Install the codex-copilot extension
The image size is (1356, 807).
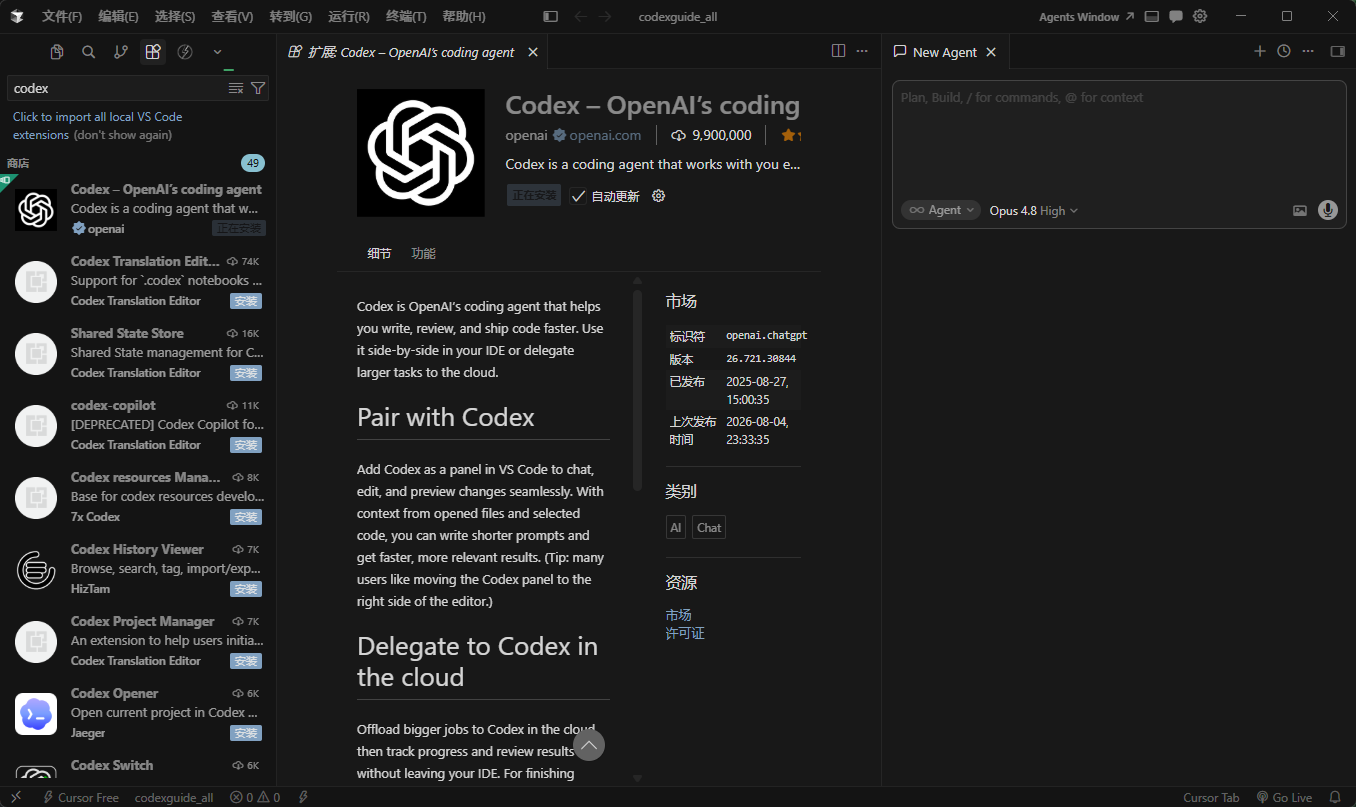pos(246,445)
